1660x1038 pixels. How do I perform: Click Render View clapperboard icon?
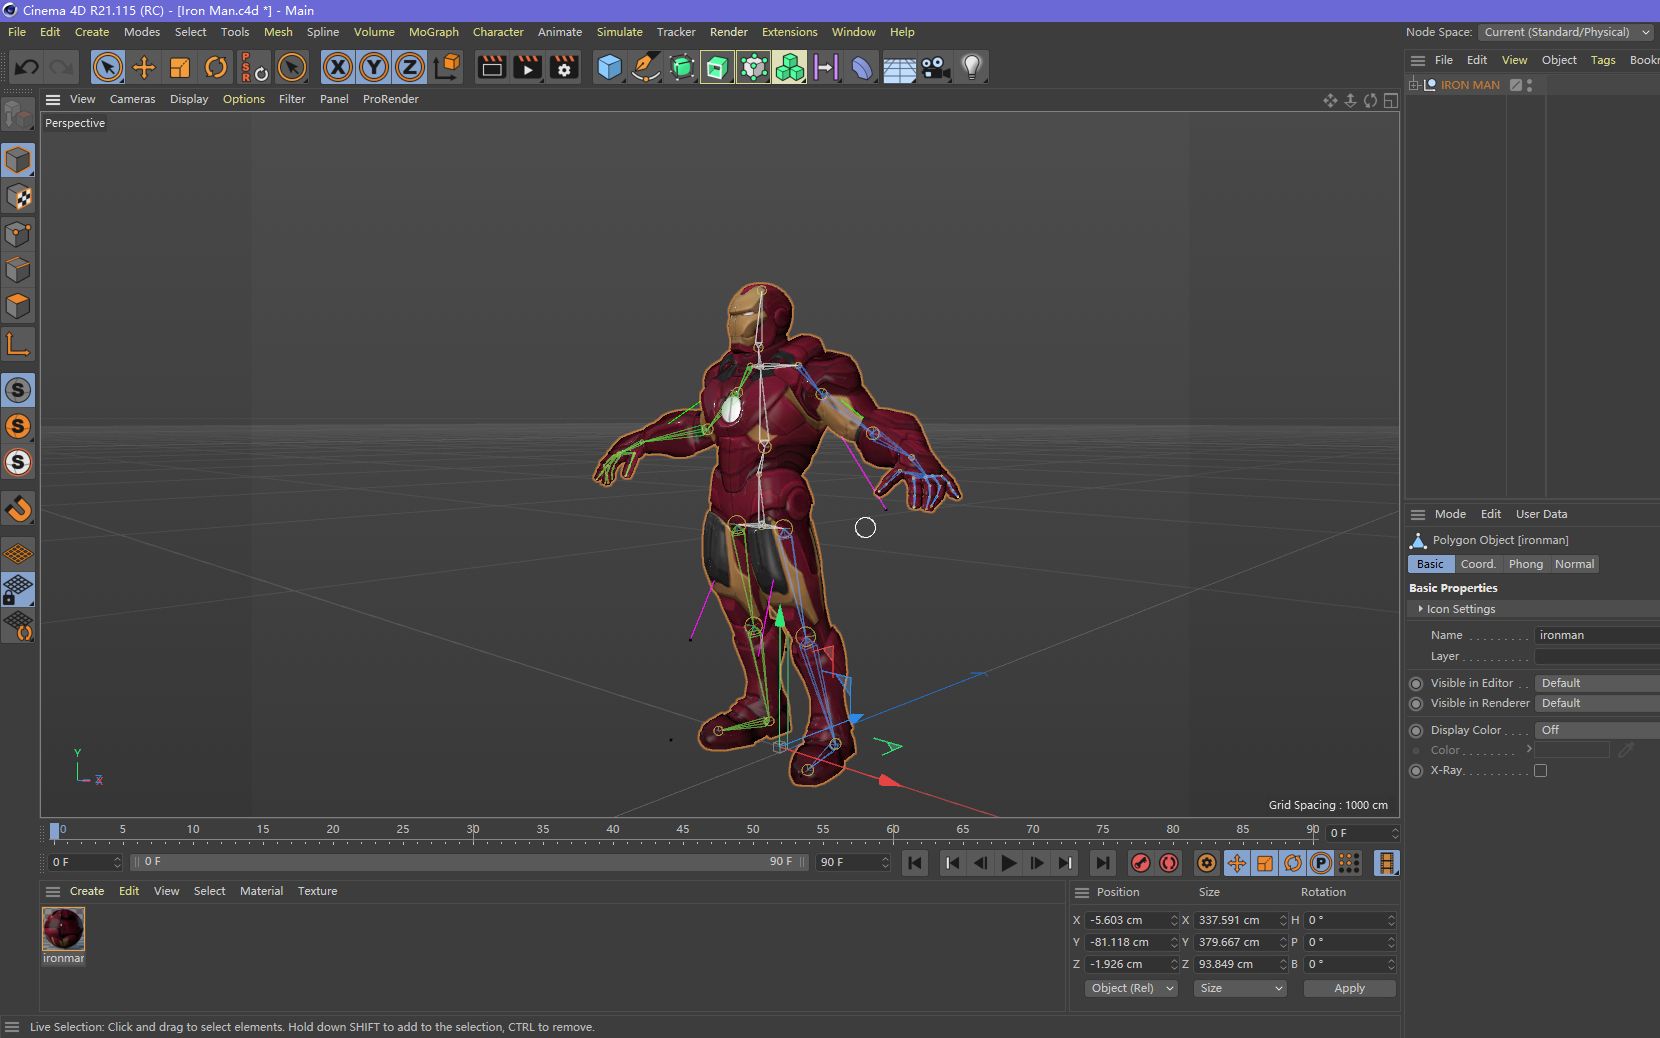[492, 68]
